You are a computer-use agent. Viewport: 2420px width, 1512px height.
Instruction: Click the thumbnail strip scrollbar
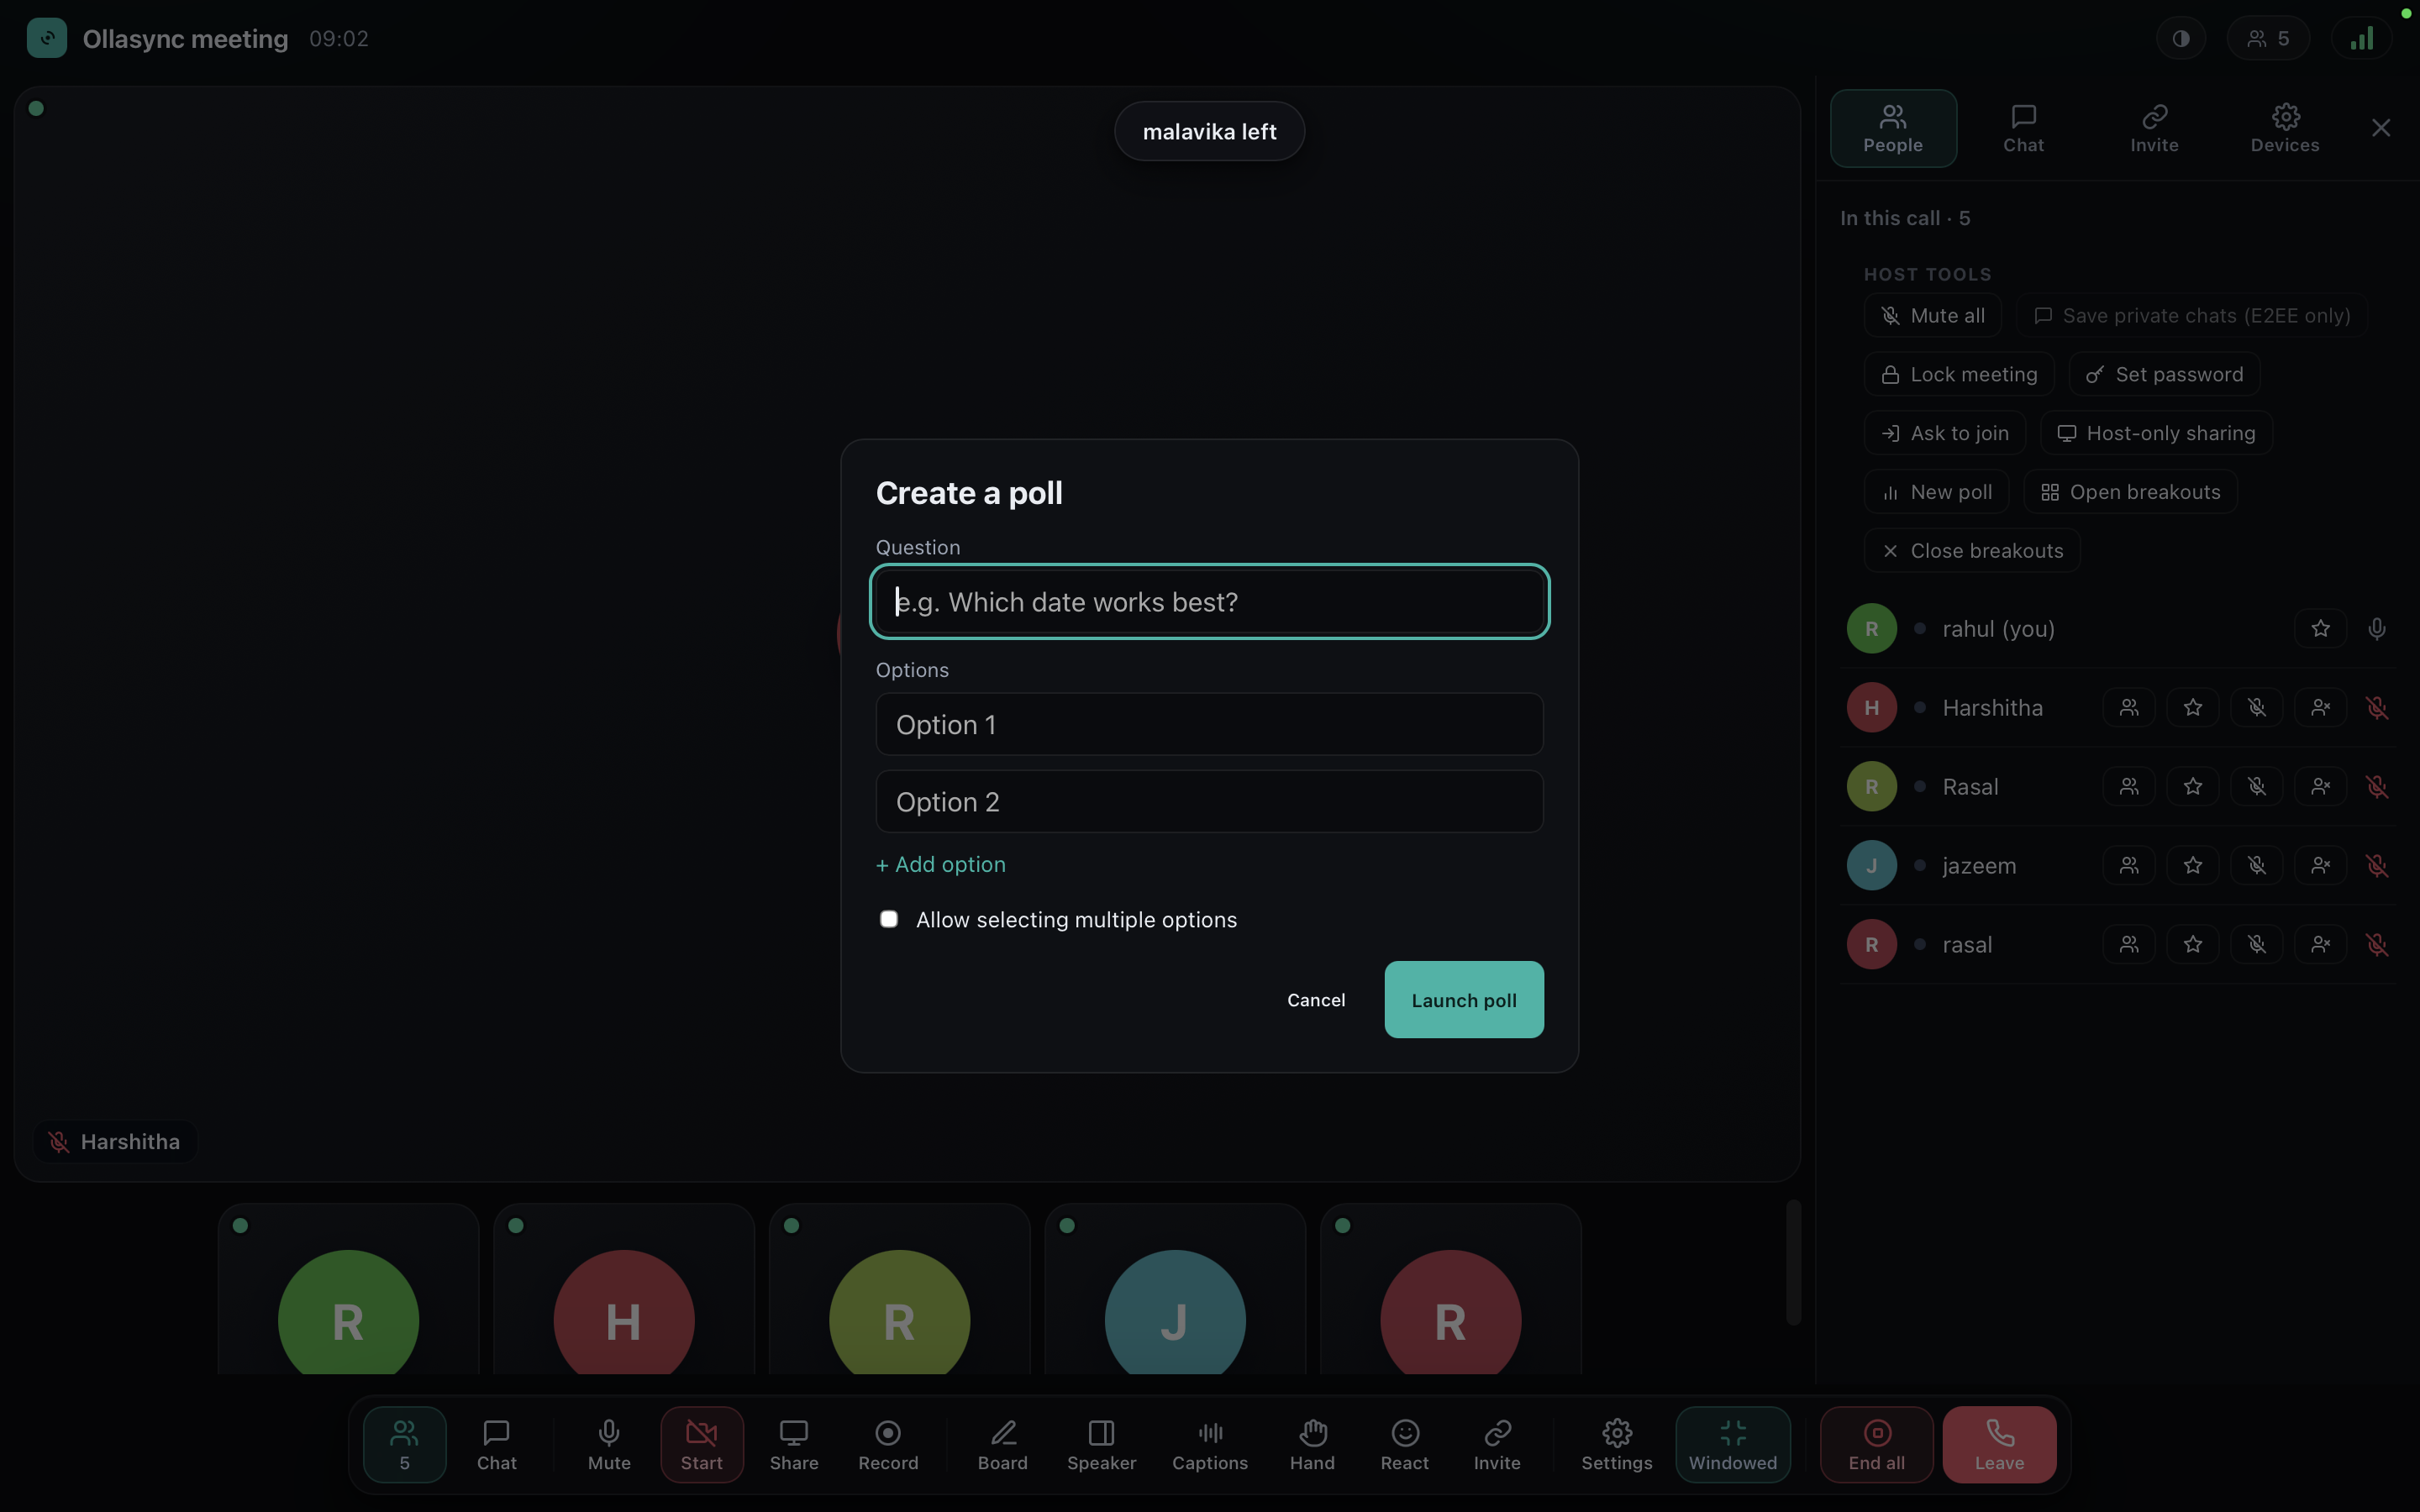tap(1793, 1263)
